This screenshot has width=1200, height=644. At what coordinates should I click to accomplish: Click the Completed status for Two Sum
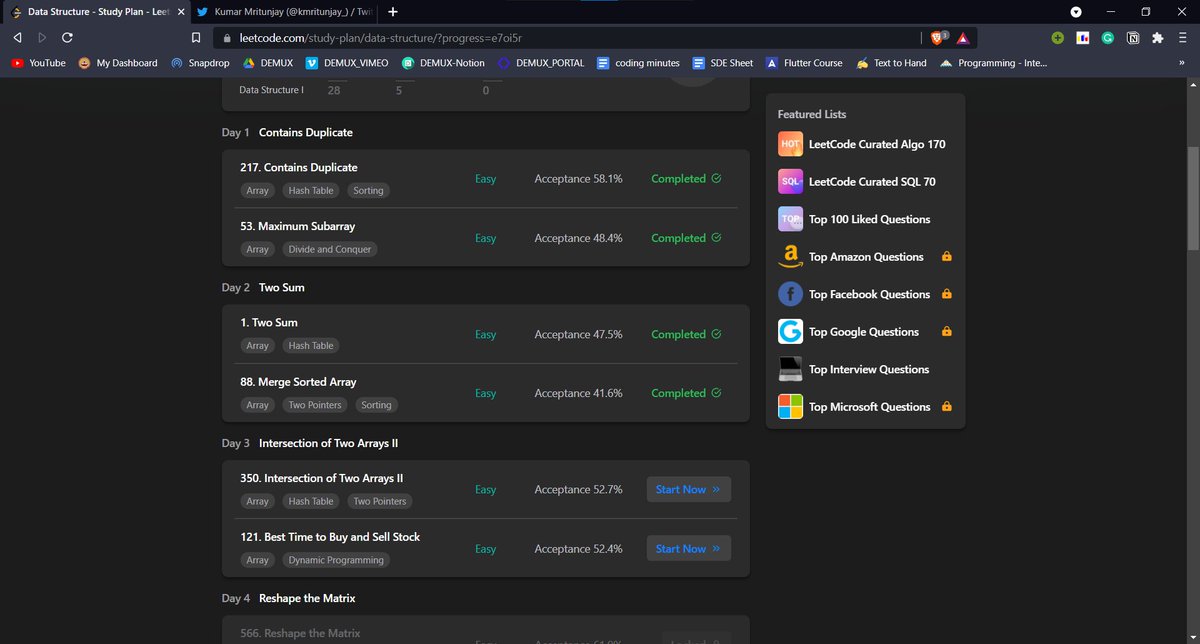click(x=686, y=334)
